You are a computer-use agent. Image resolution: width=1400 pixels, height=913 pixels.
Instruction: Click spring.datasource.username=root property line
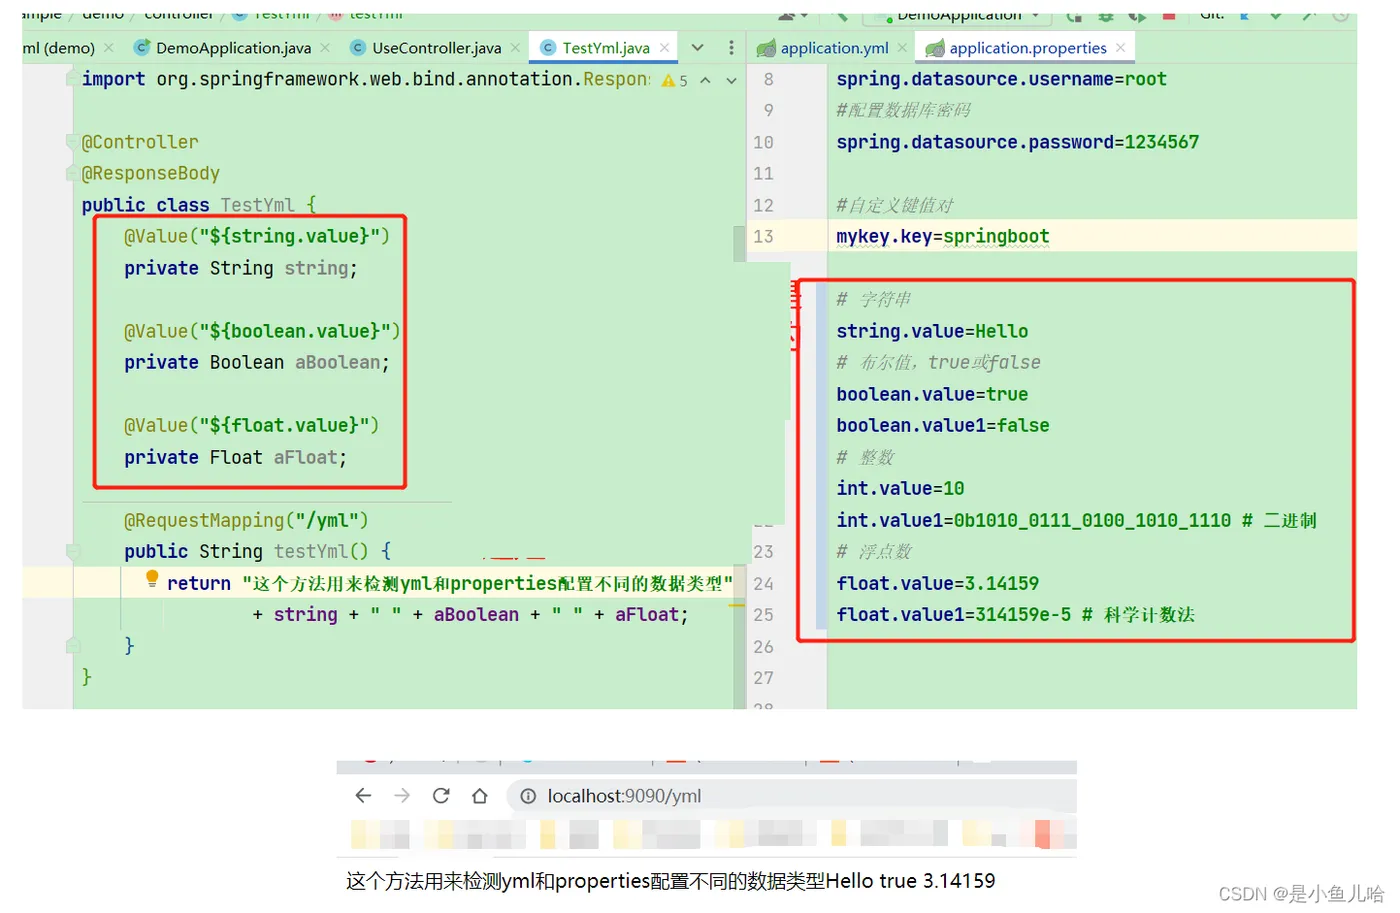pyautogui.click(x=1001, y=79)
